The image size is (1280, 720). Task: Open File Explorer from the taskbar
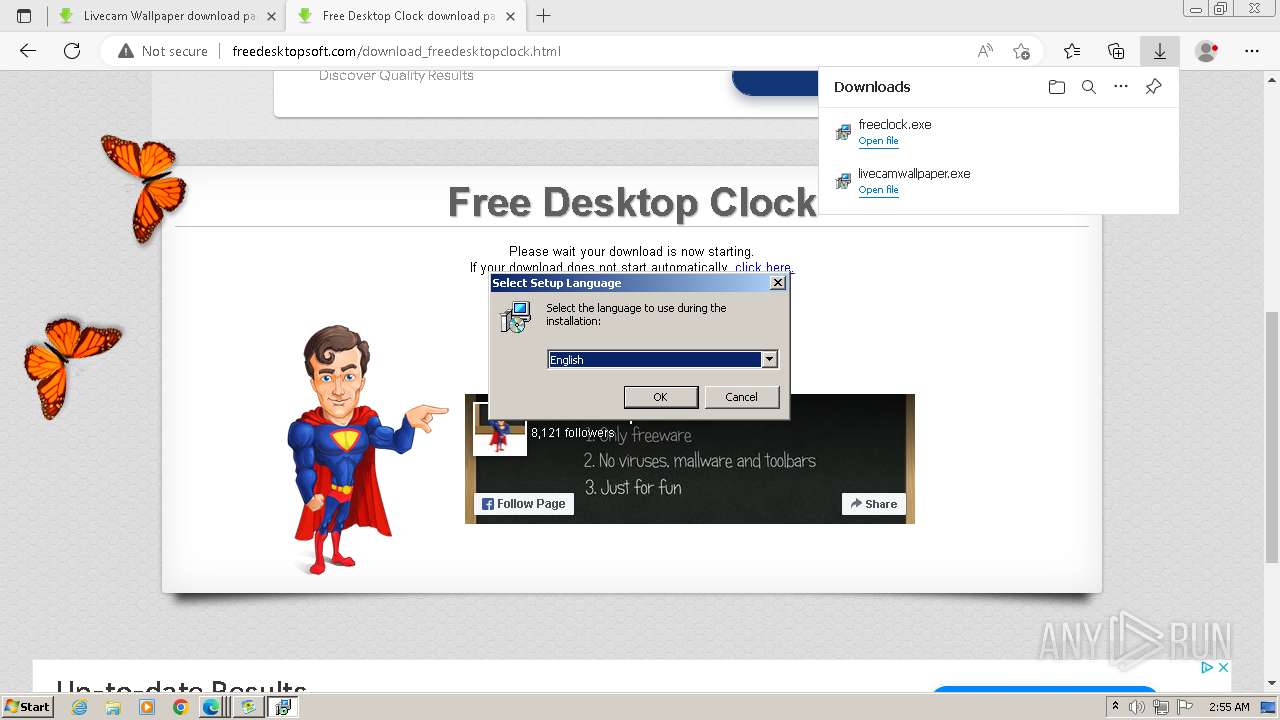click(x=113, y=707)
